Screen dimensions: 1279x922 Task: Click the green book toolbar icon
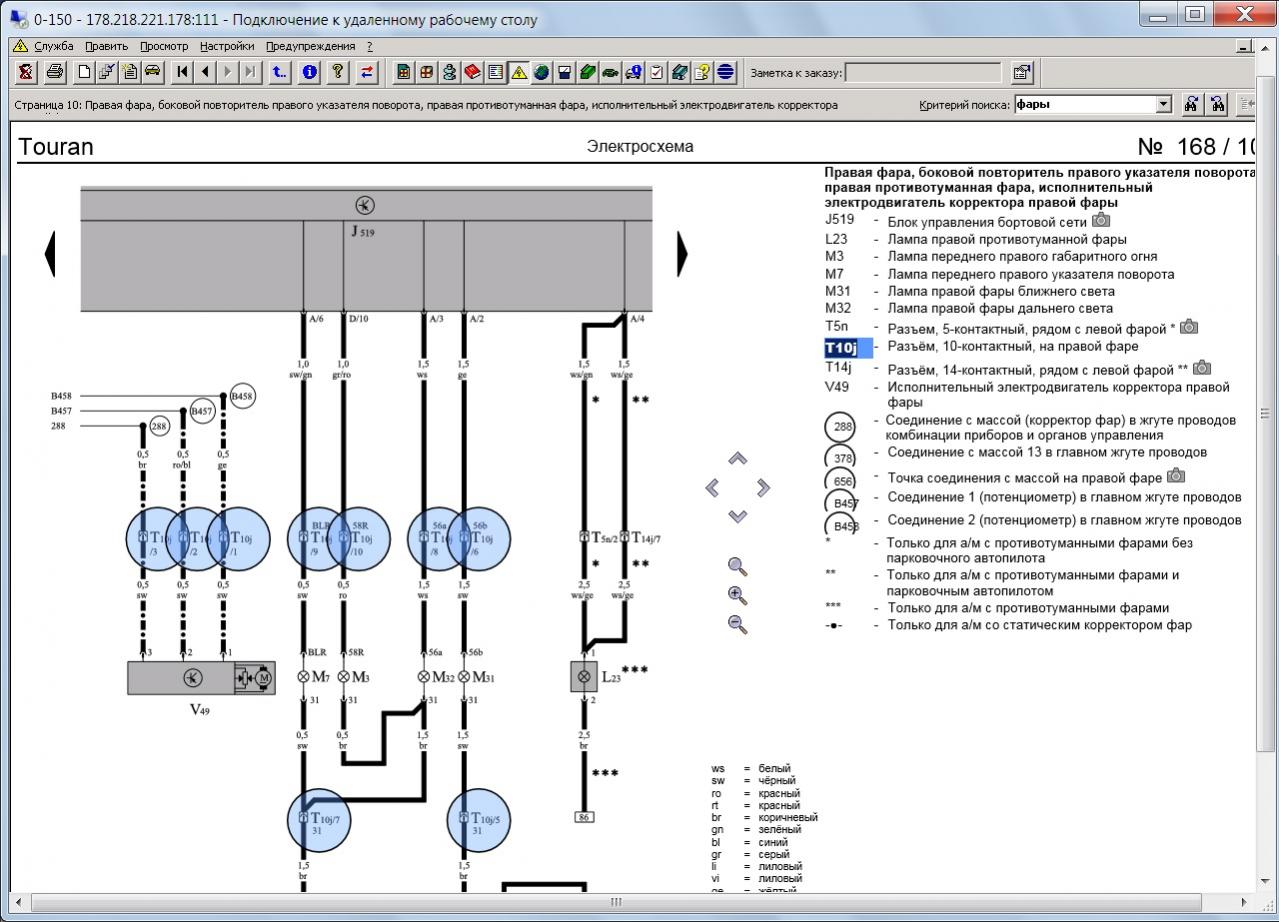pos(588,72)
